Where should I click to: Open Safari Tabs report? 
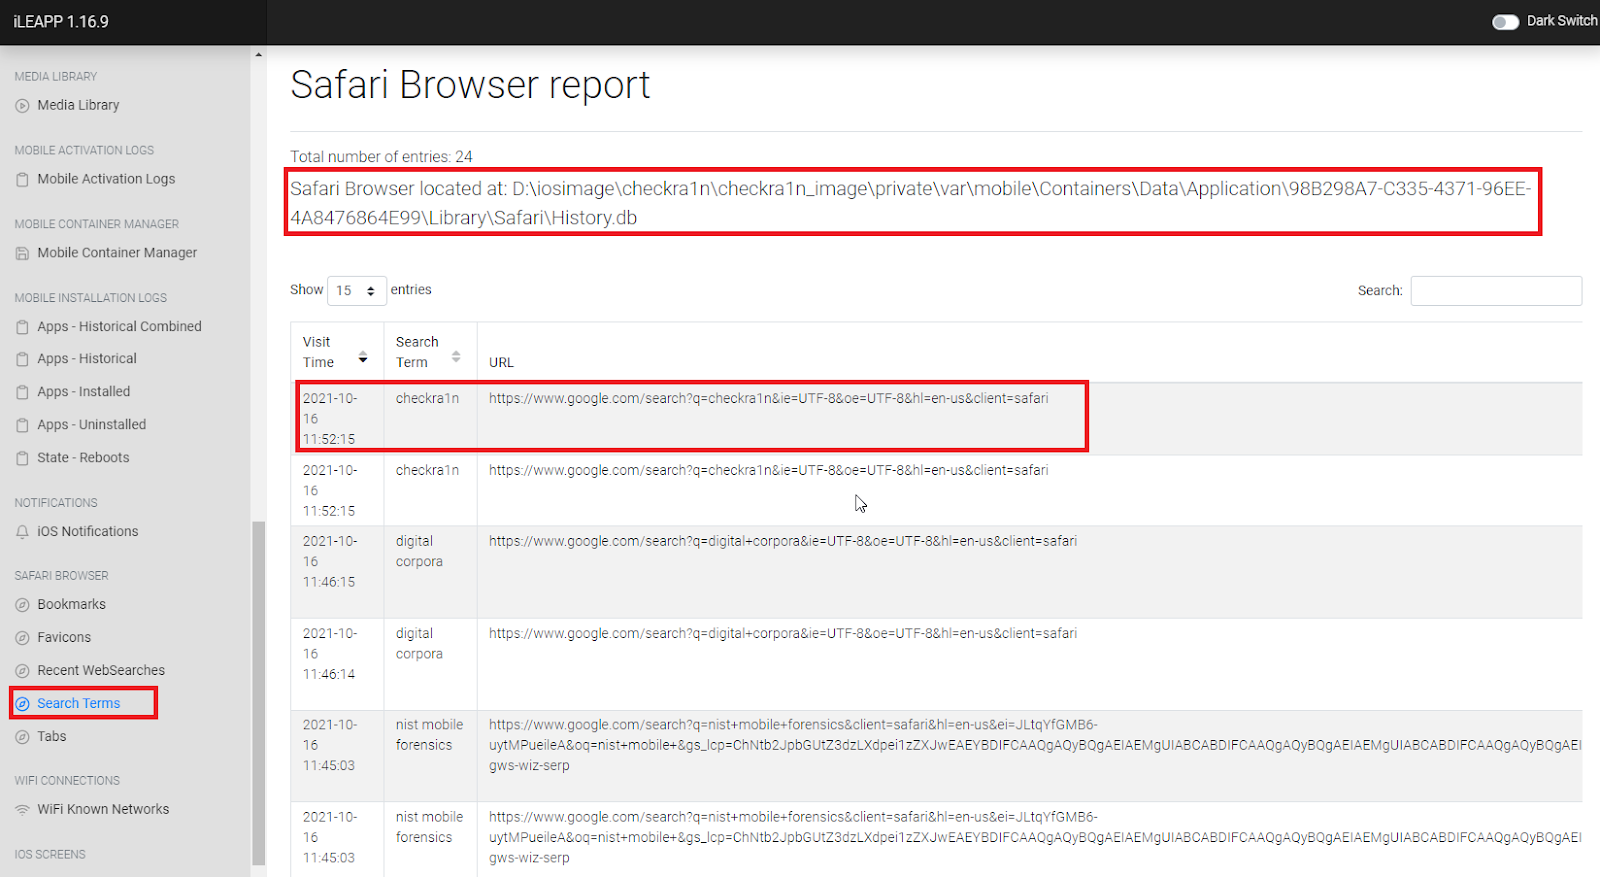pos(52,737)
